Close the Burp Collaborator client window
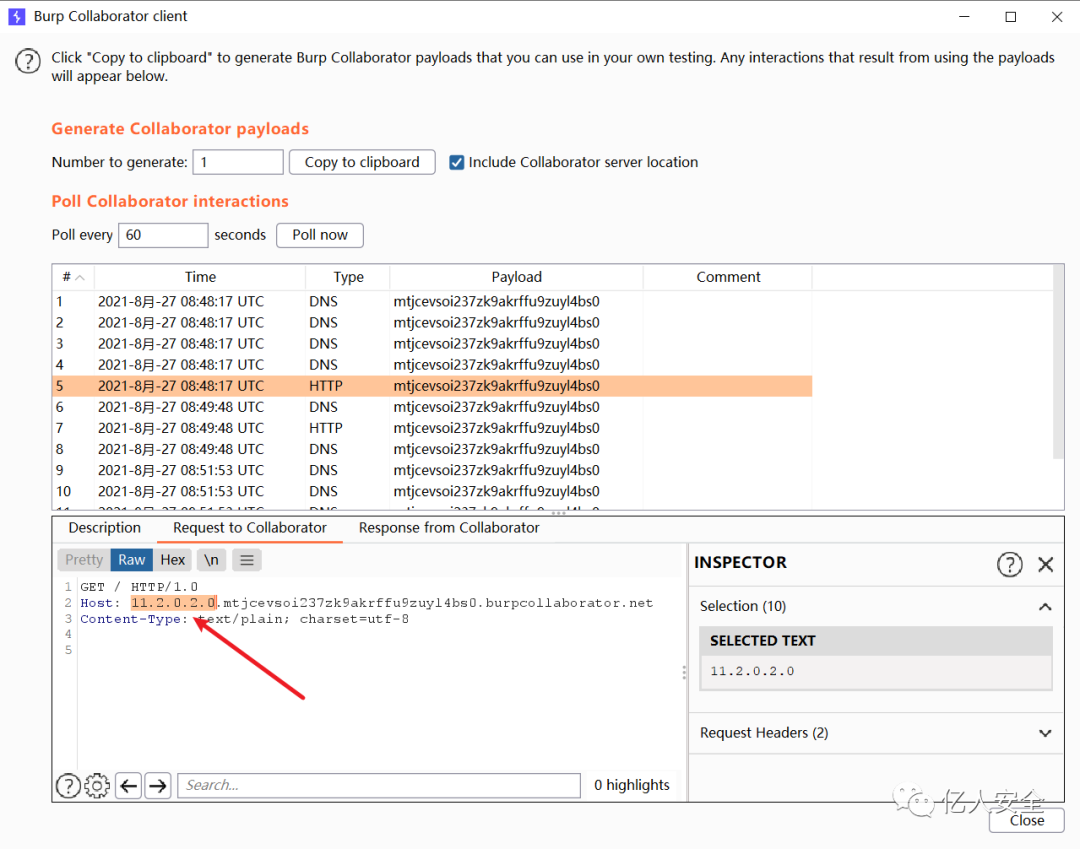The height and width of the screenshot is (849, 1080). coord(1057,17)
